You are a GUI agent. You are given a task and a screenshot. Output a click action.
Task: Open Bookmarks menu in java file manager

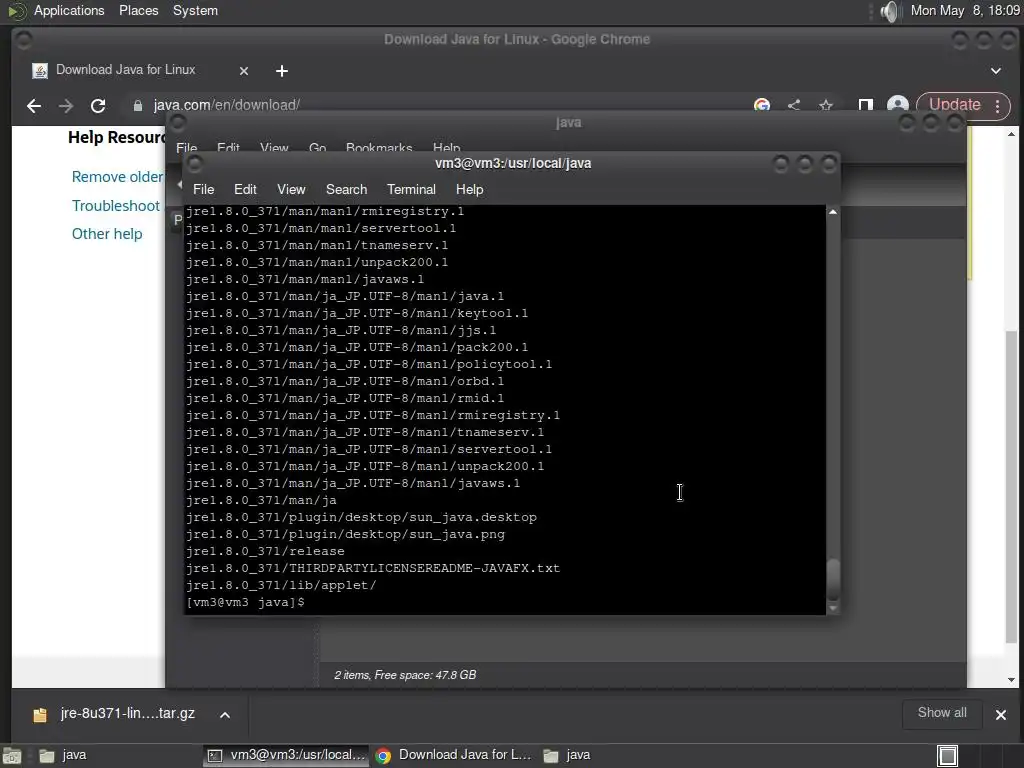click(x=379, y=148)
